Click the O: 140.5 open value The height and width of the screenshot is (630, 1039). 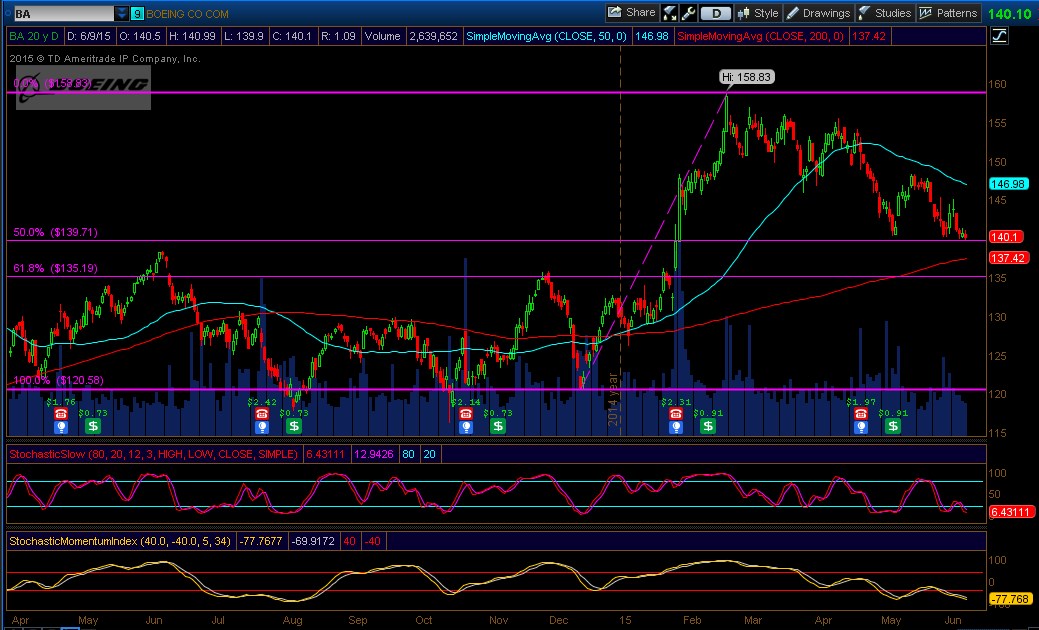tap(140, 36)
